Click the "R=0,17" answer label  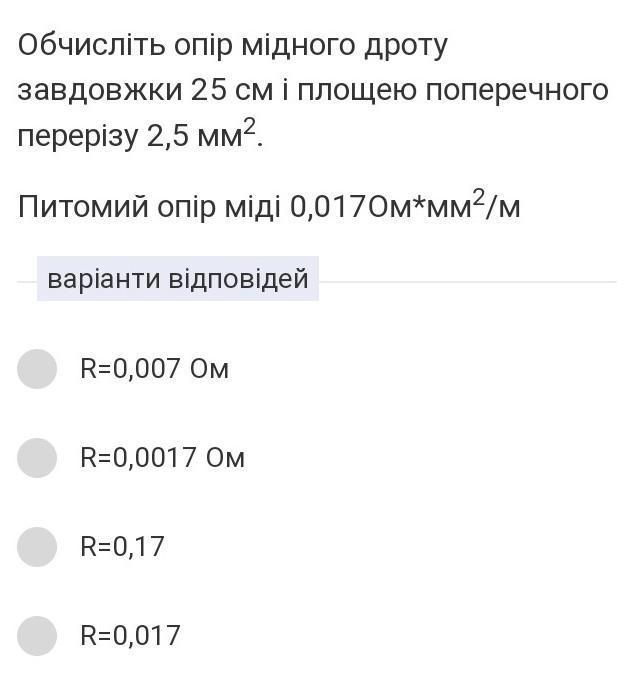click(x=122, y=547)
